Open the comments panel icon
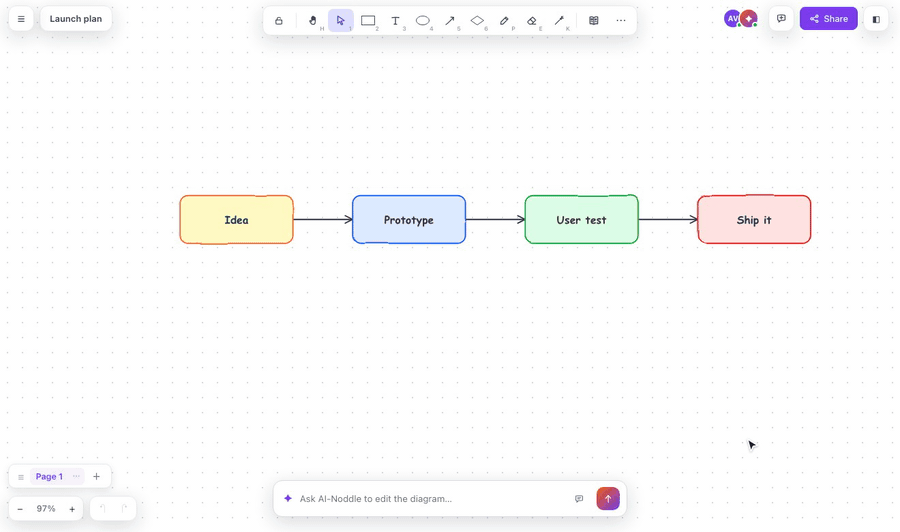The height and width of the screenshot is (532, 900). tap(781, 19)
